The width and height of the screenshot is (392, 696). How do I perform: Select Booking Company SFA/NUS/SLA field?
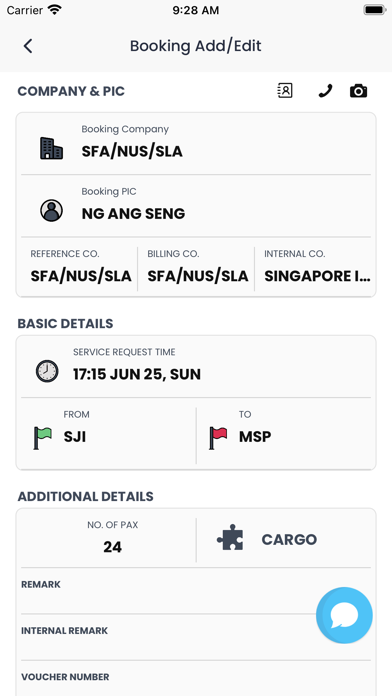196,144
